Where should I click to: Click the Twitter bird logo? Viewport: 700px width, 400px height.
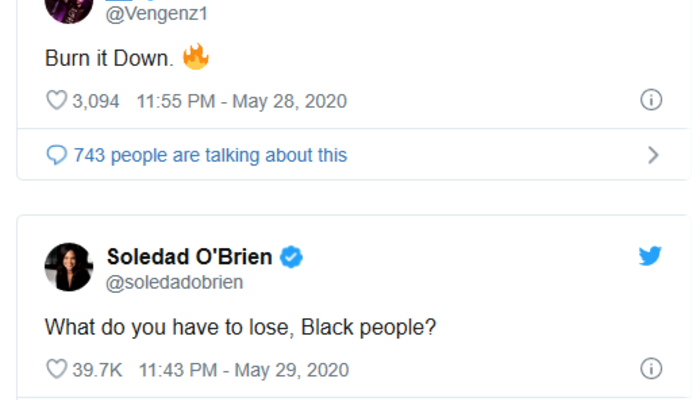point(650,257)
